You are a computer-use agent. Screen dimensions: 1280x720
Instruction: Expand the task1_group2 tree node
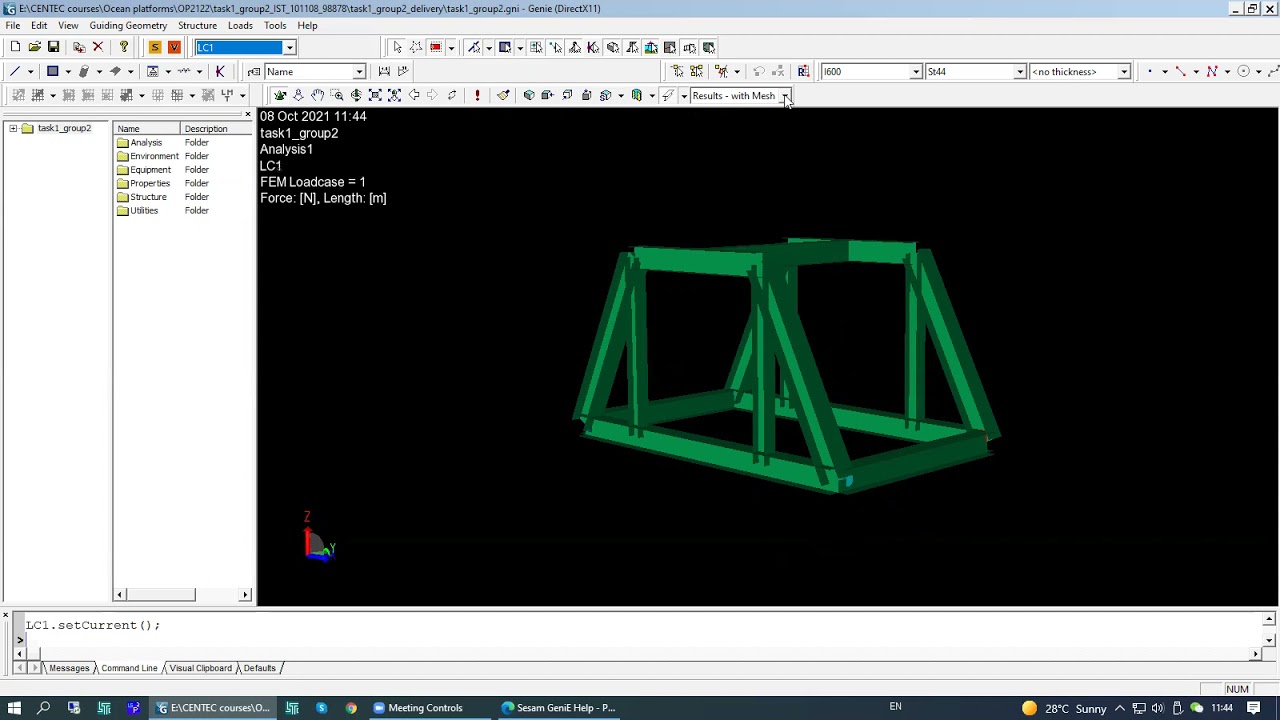(13, 128)
